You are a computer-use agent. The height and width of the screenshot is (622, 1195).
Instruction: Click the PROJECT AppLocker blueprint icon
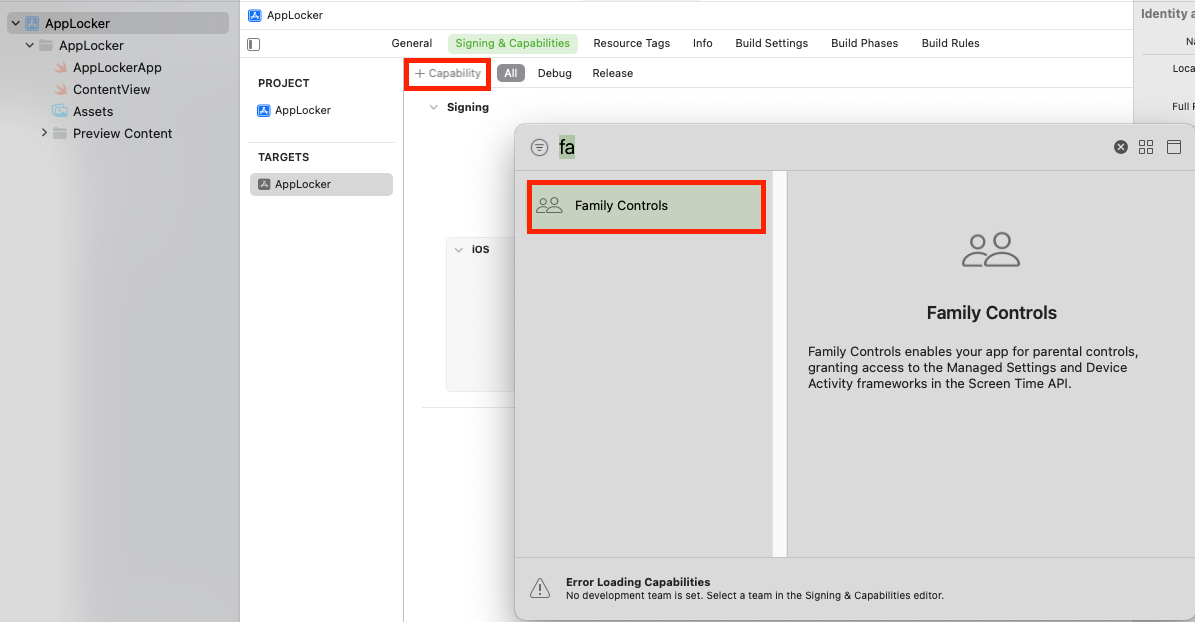click(264, 111)
